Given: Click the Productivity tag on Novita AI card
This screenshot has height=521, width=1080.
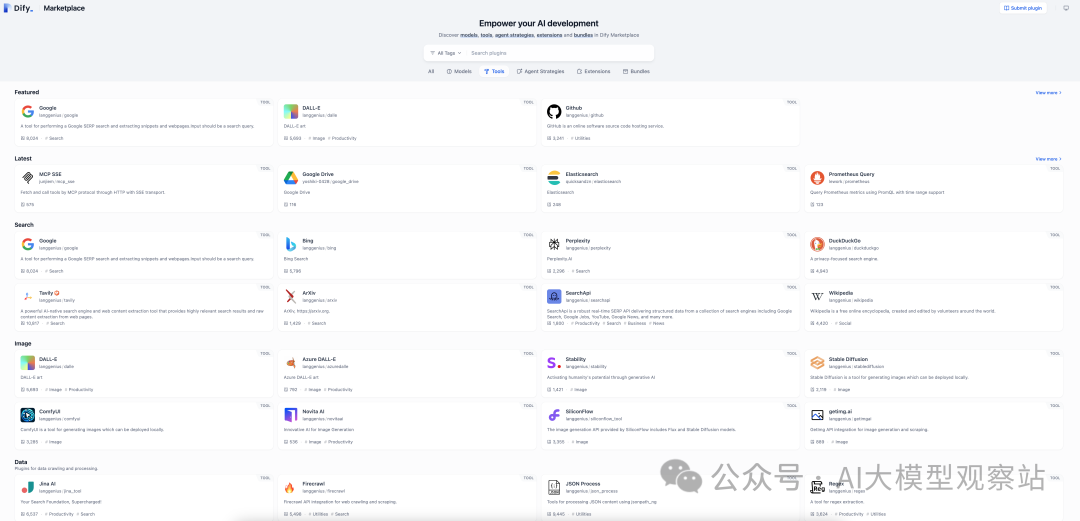Looking at the screenshot, I should [x=340, y=442].
